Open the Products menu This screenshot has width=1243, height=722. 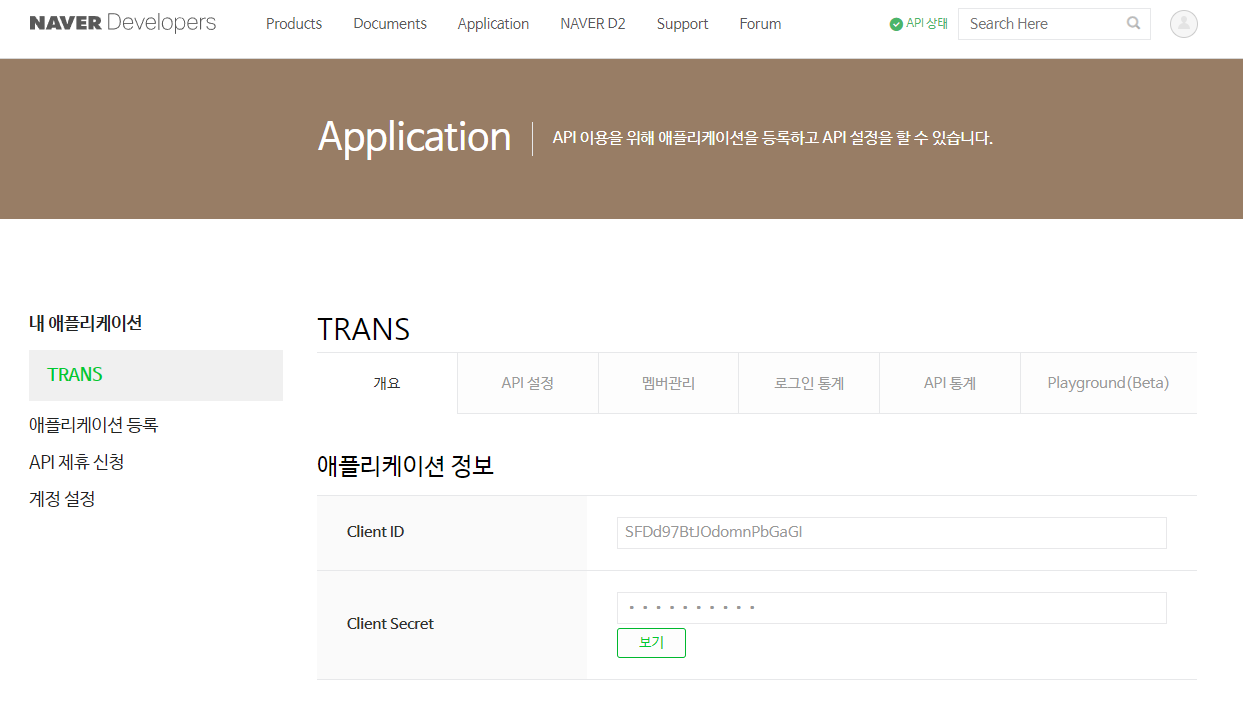(294, 24)
